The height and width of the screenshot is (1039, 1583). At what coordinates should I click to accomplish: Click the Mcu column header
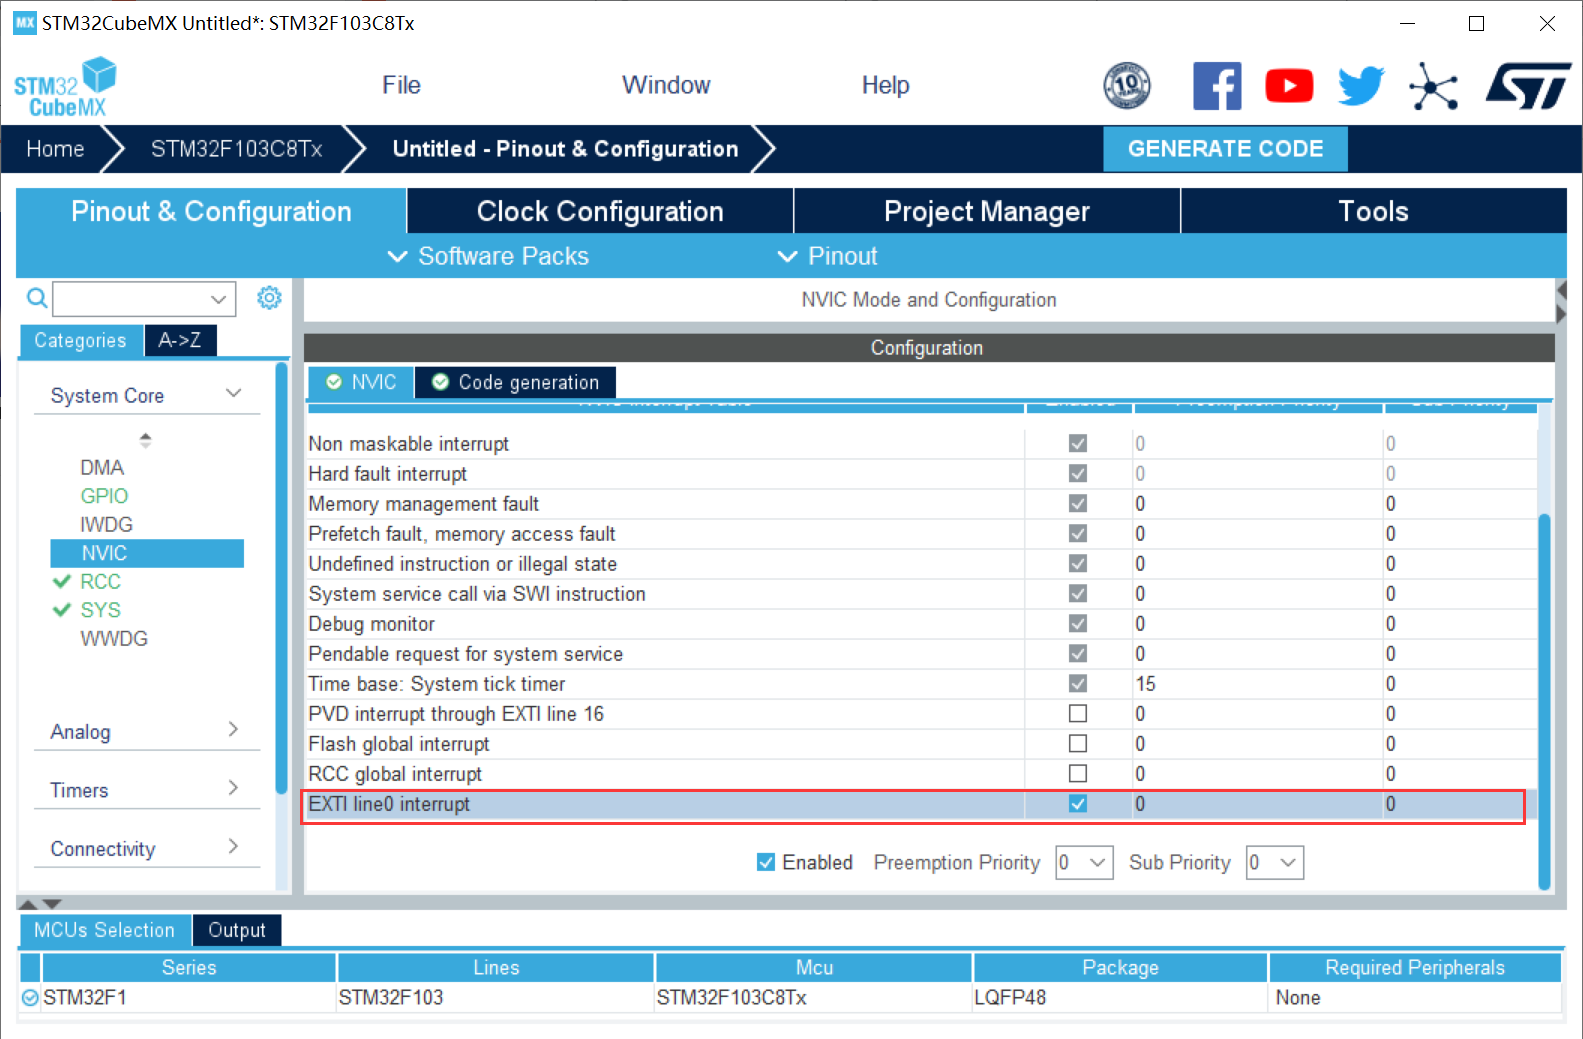point(814,967)
